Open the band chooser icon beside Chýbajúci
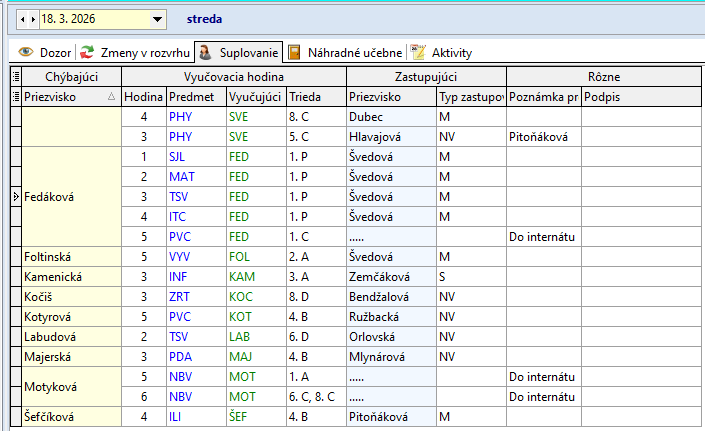The width and height of the screenshot is (705, 431). (15, 76)
